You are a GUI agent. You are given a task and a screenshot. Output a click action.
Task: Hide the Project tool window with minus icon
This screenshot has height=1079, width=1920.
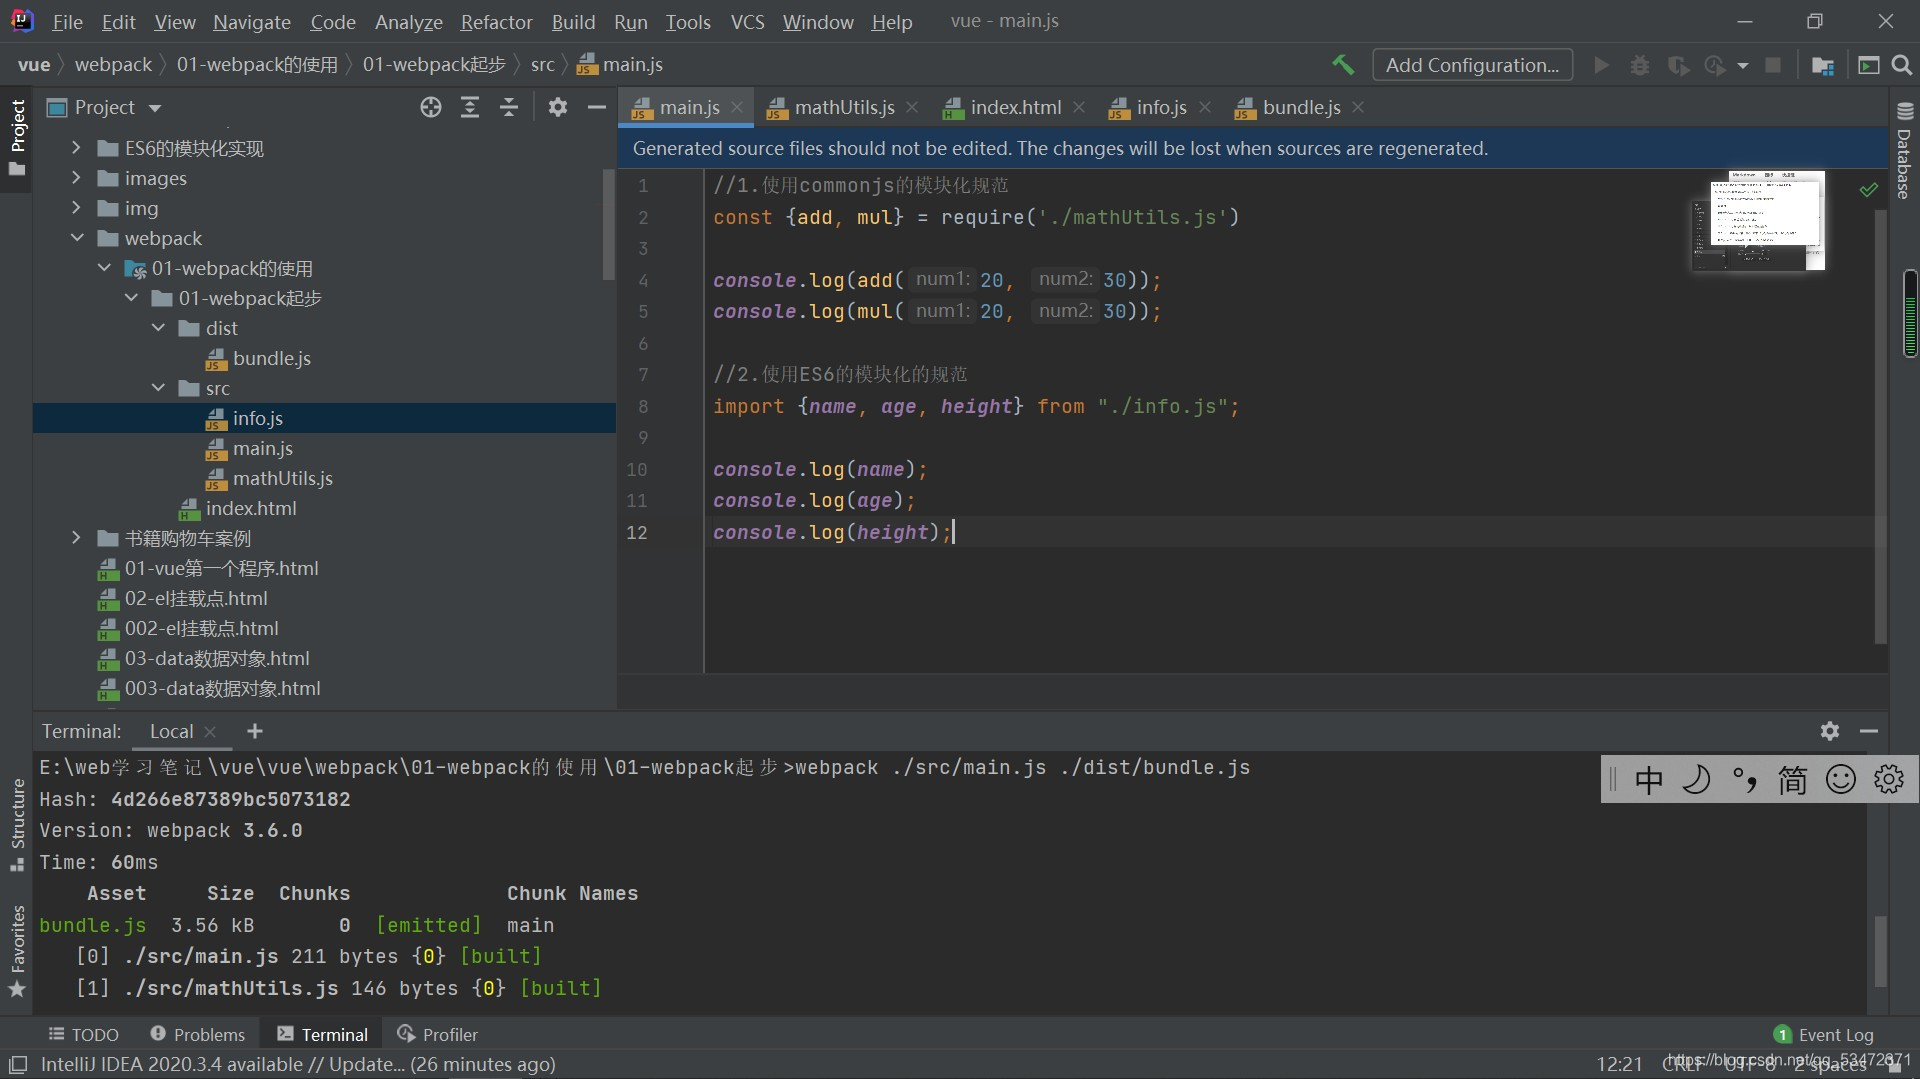point(596,107)
